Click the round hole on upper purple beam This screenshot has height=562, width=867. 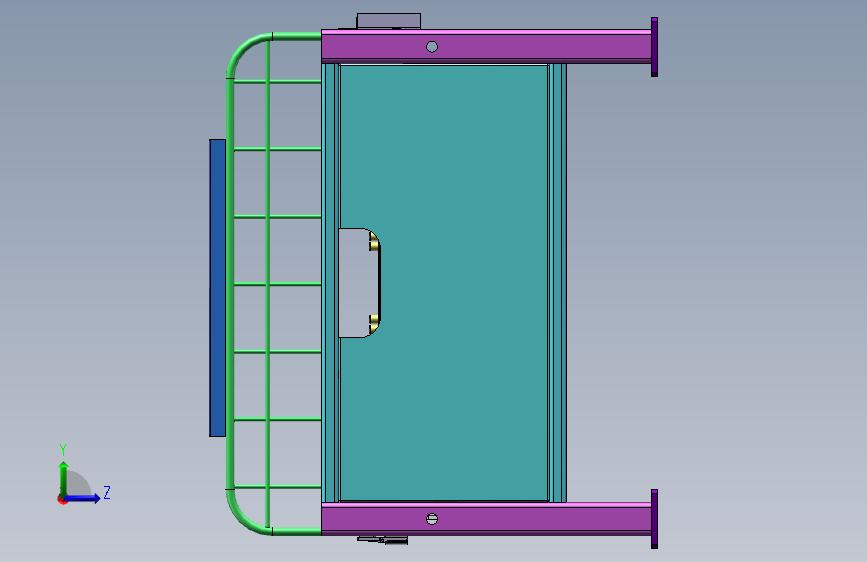[x=432, y=47]
